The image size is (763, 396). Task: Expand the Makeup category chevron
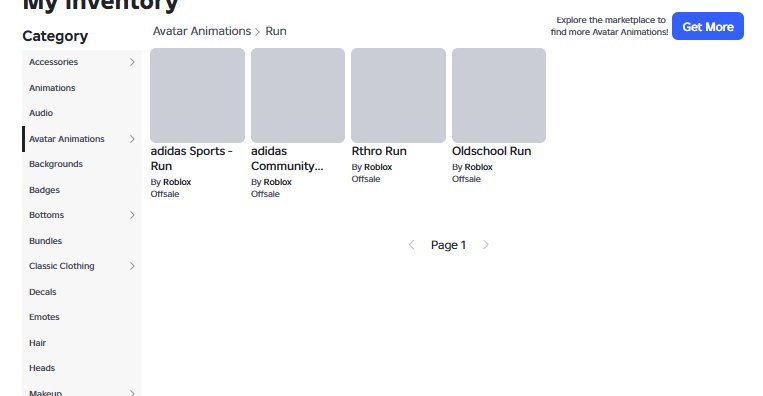coord(132,392)
